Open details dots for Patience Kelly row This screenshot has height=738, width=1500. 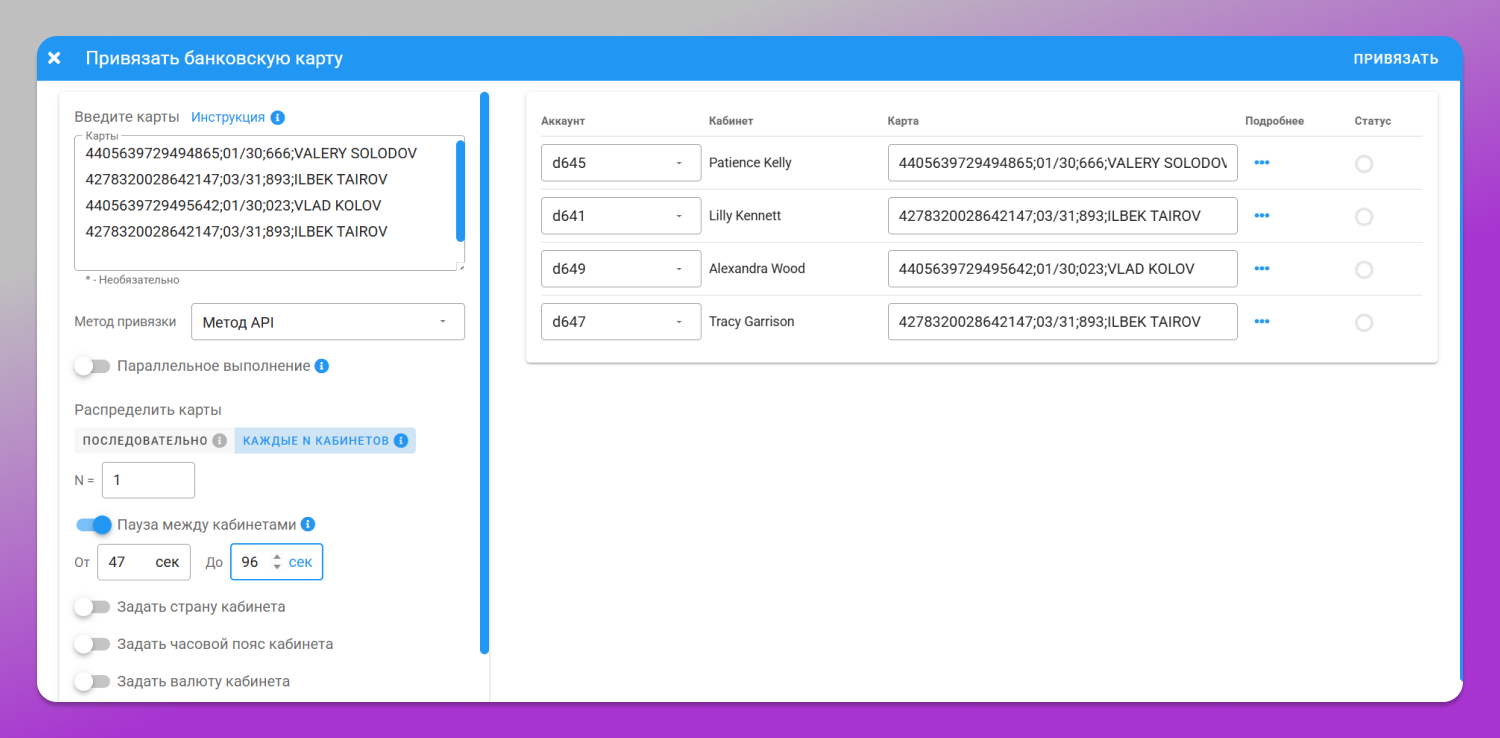pos(1262,163)
